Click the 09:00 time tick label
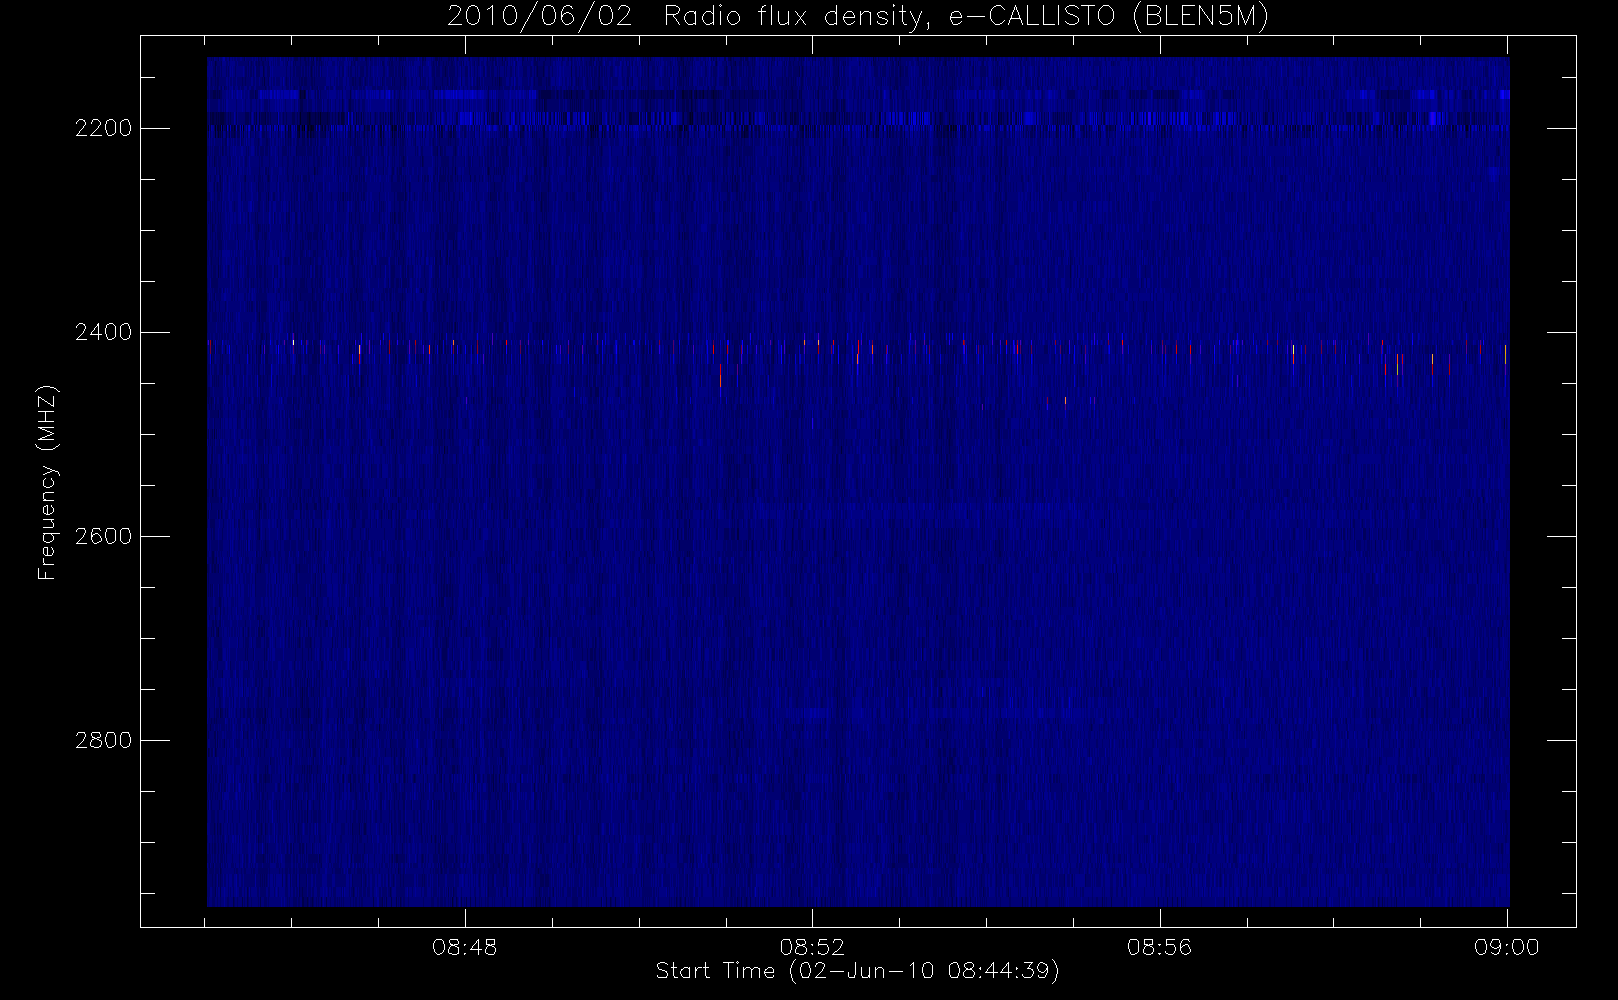1618x1000 pixels. pyautogui.click(x=1507, y=947)
